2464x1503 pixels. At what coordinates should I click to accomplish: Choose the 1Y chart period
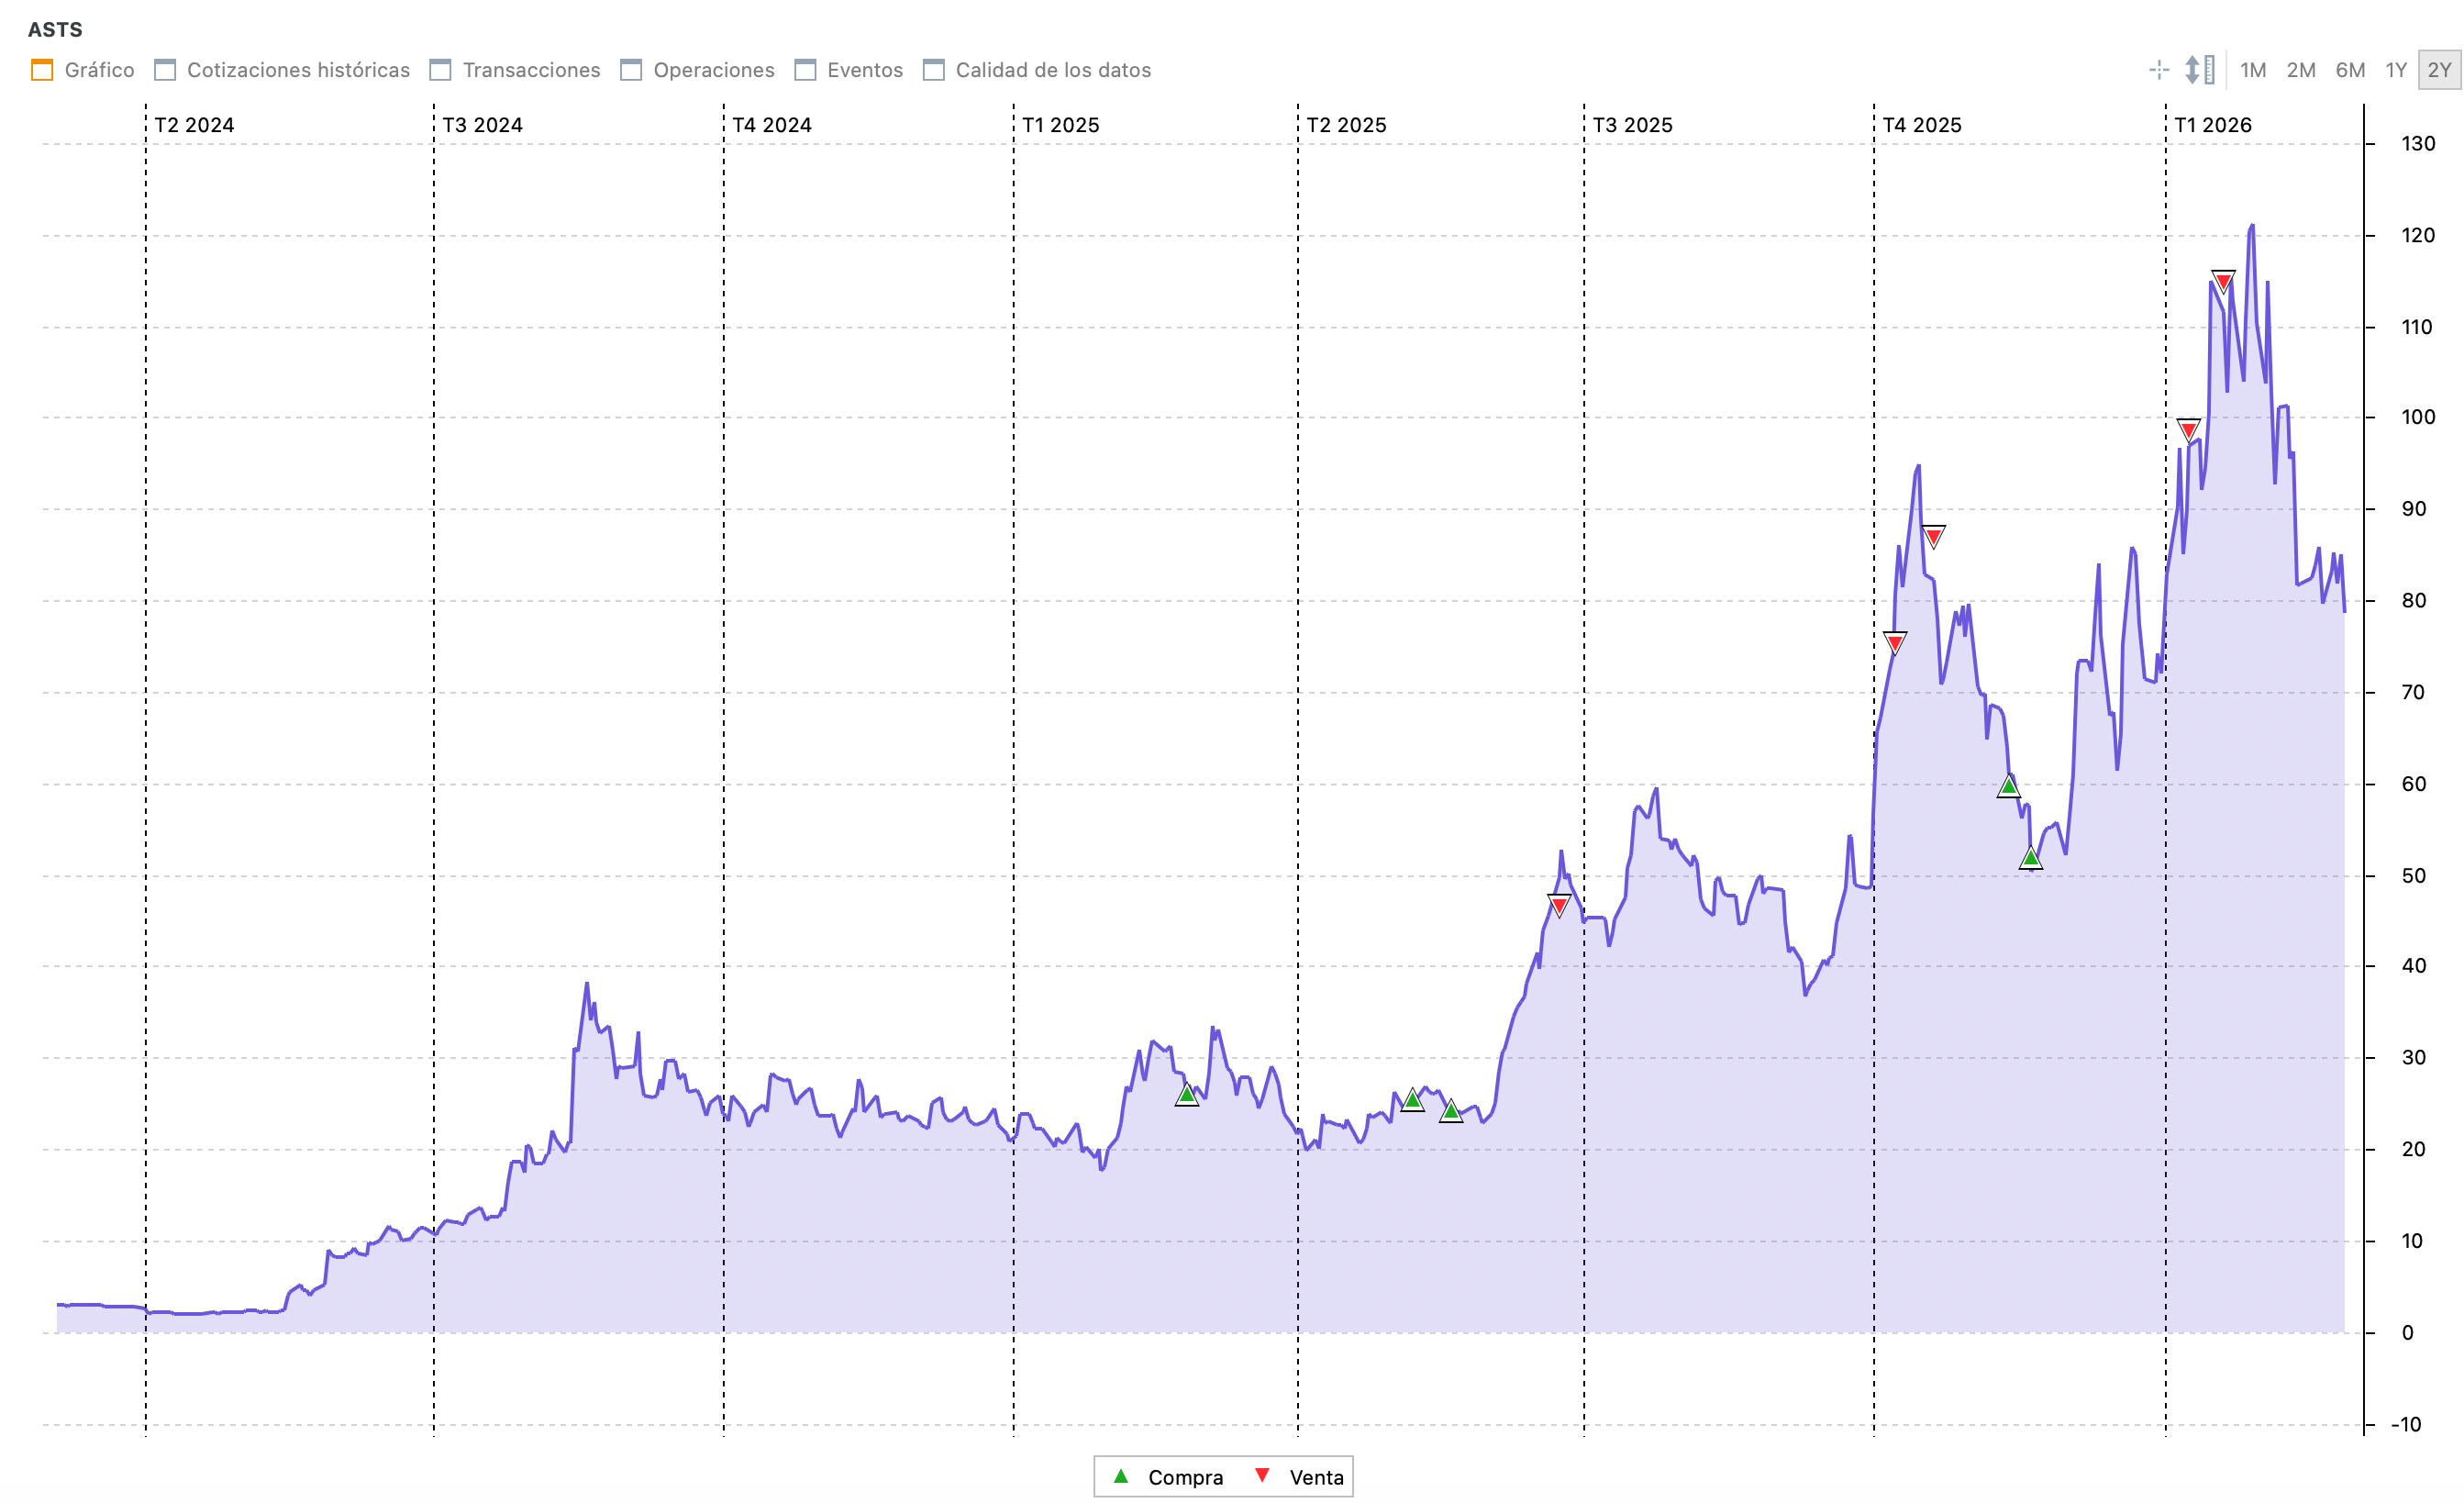pyautogui.click(x=2395, y=70)
